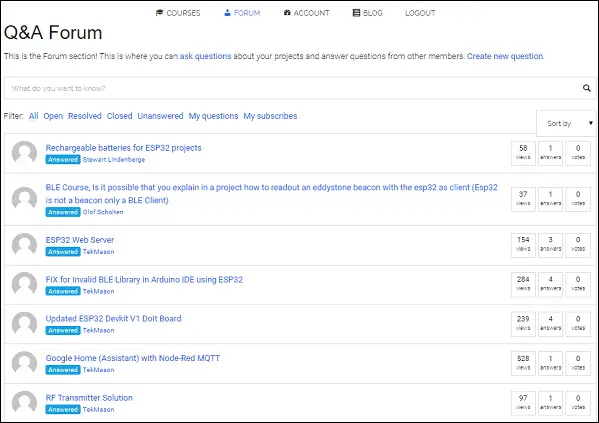The height and width of the screenshot is (423, 599).
Task: Click the Sort by dropdown arrow
Action: point(591,123)
